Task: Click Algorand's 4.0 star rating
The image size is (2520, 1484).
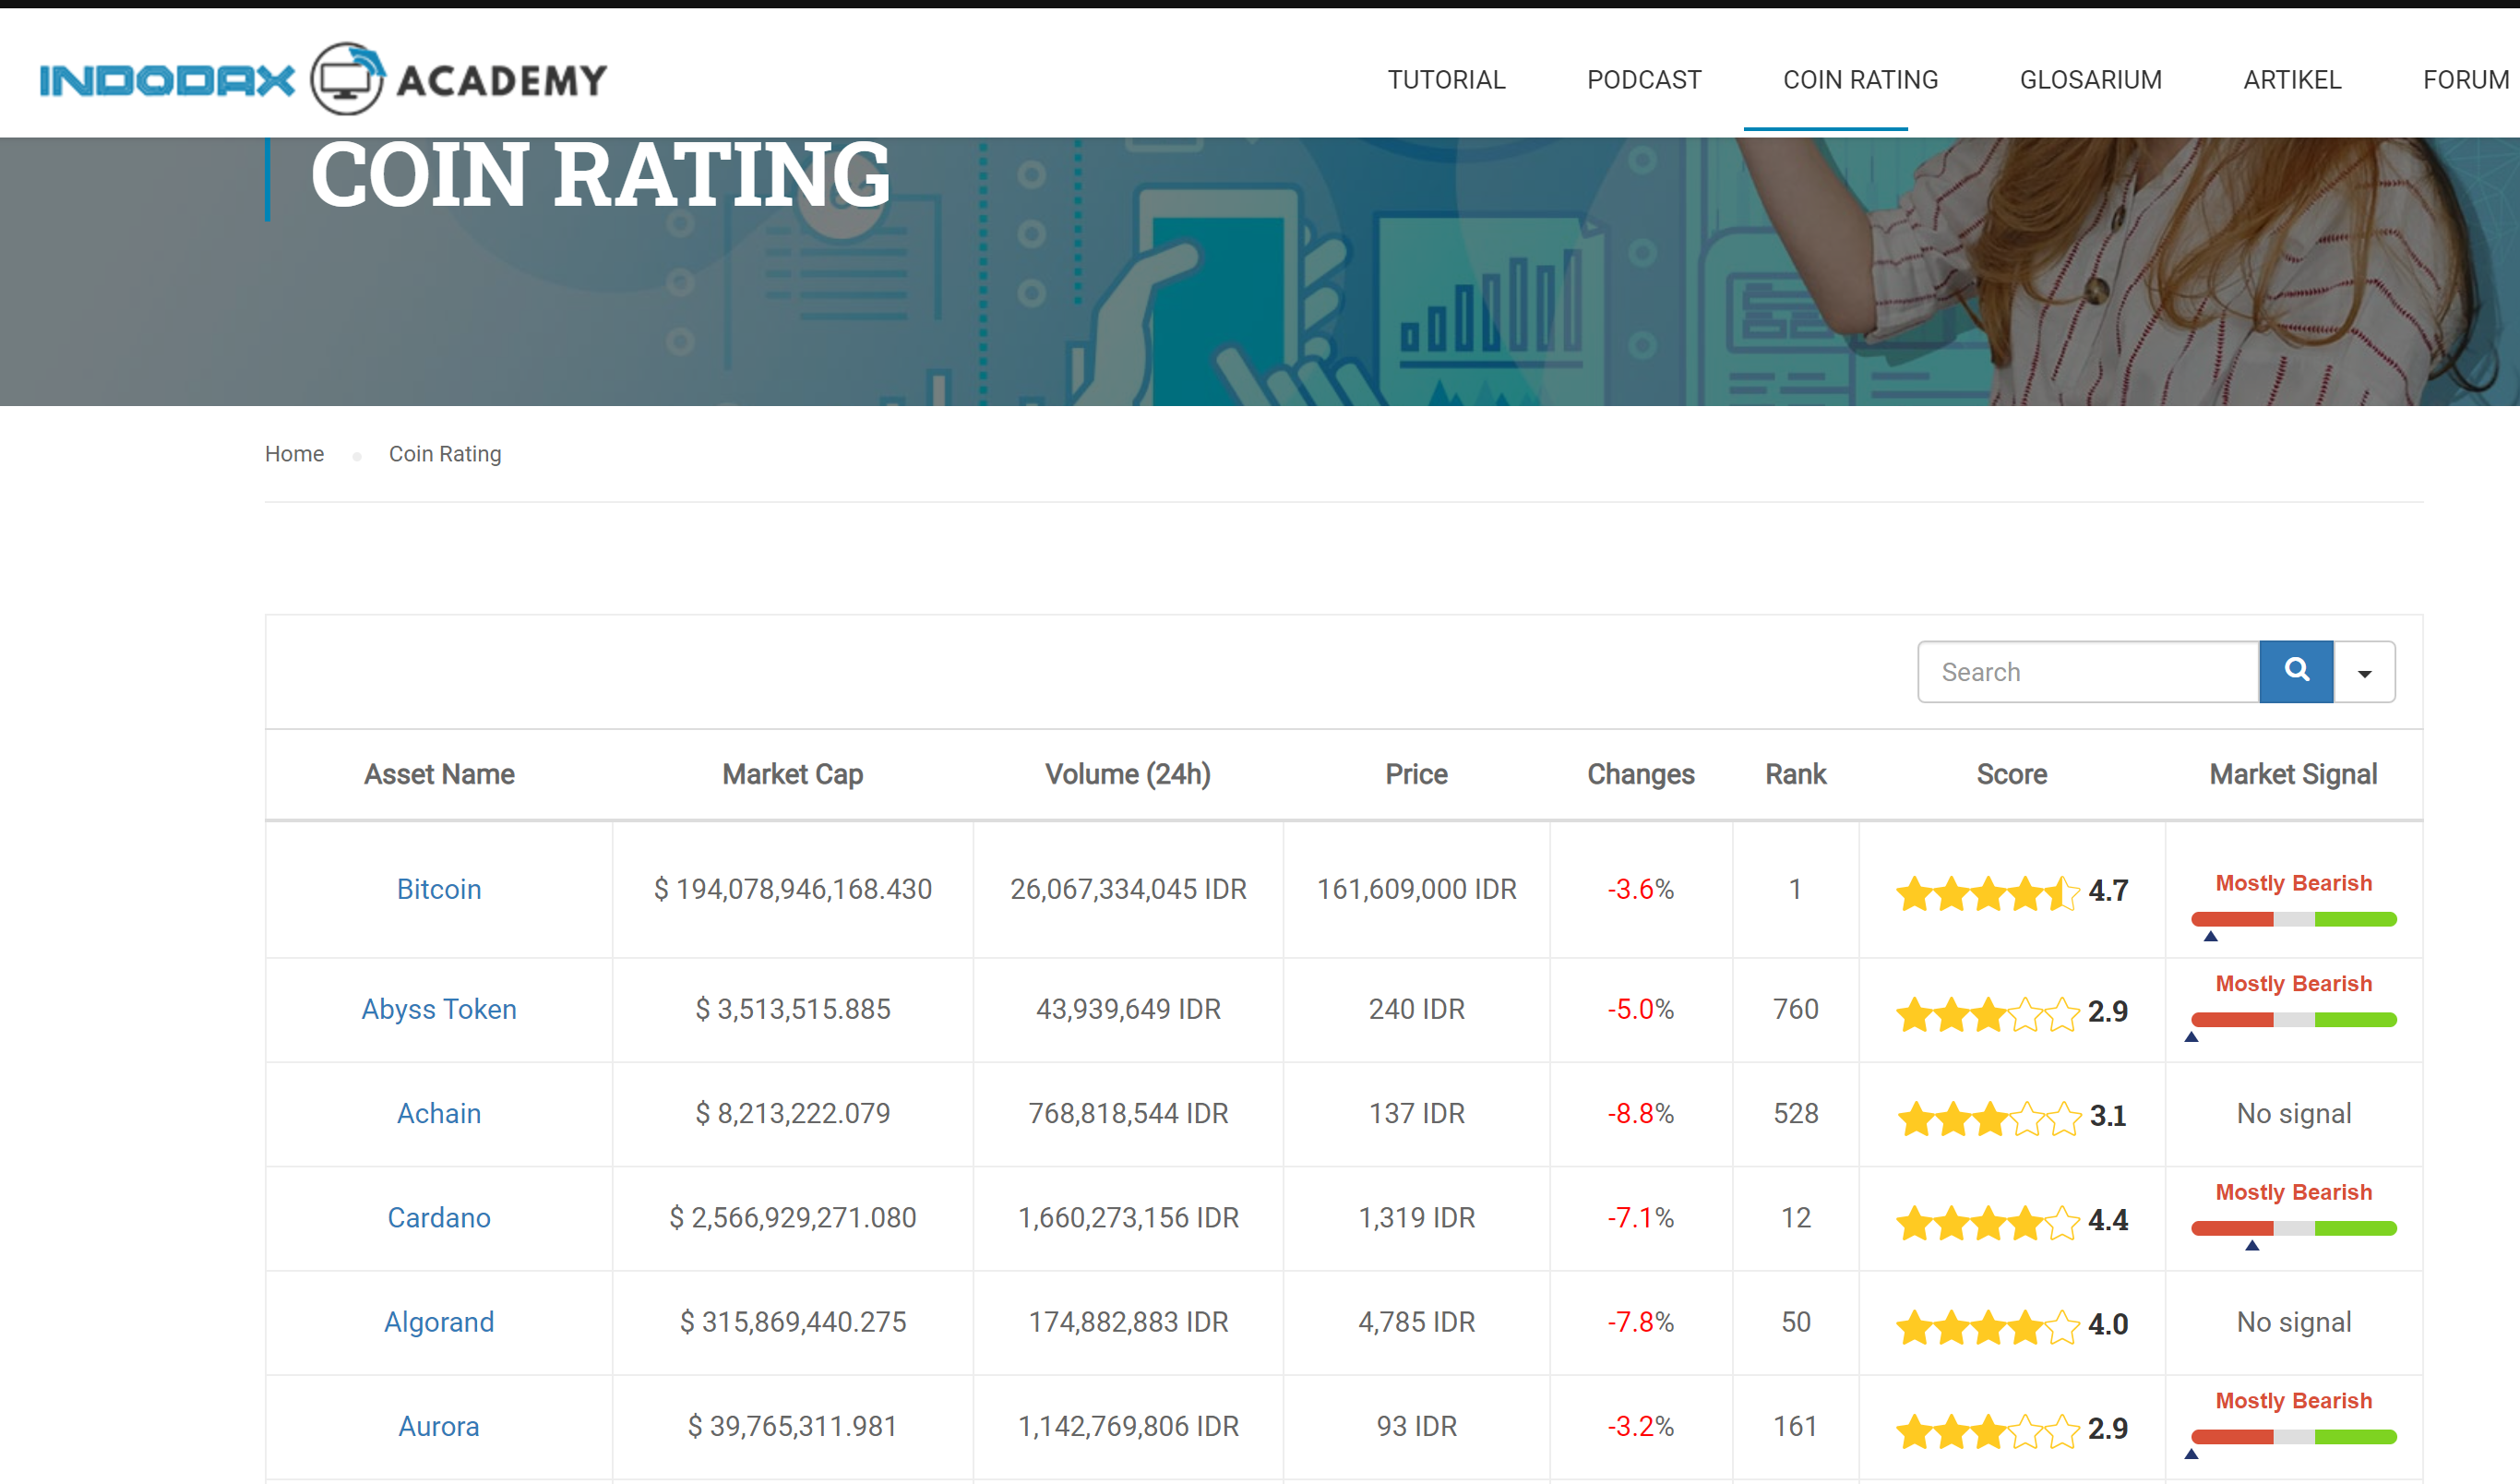Action: (x=2011, y=1325)
